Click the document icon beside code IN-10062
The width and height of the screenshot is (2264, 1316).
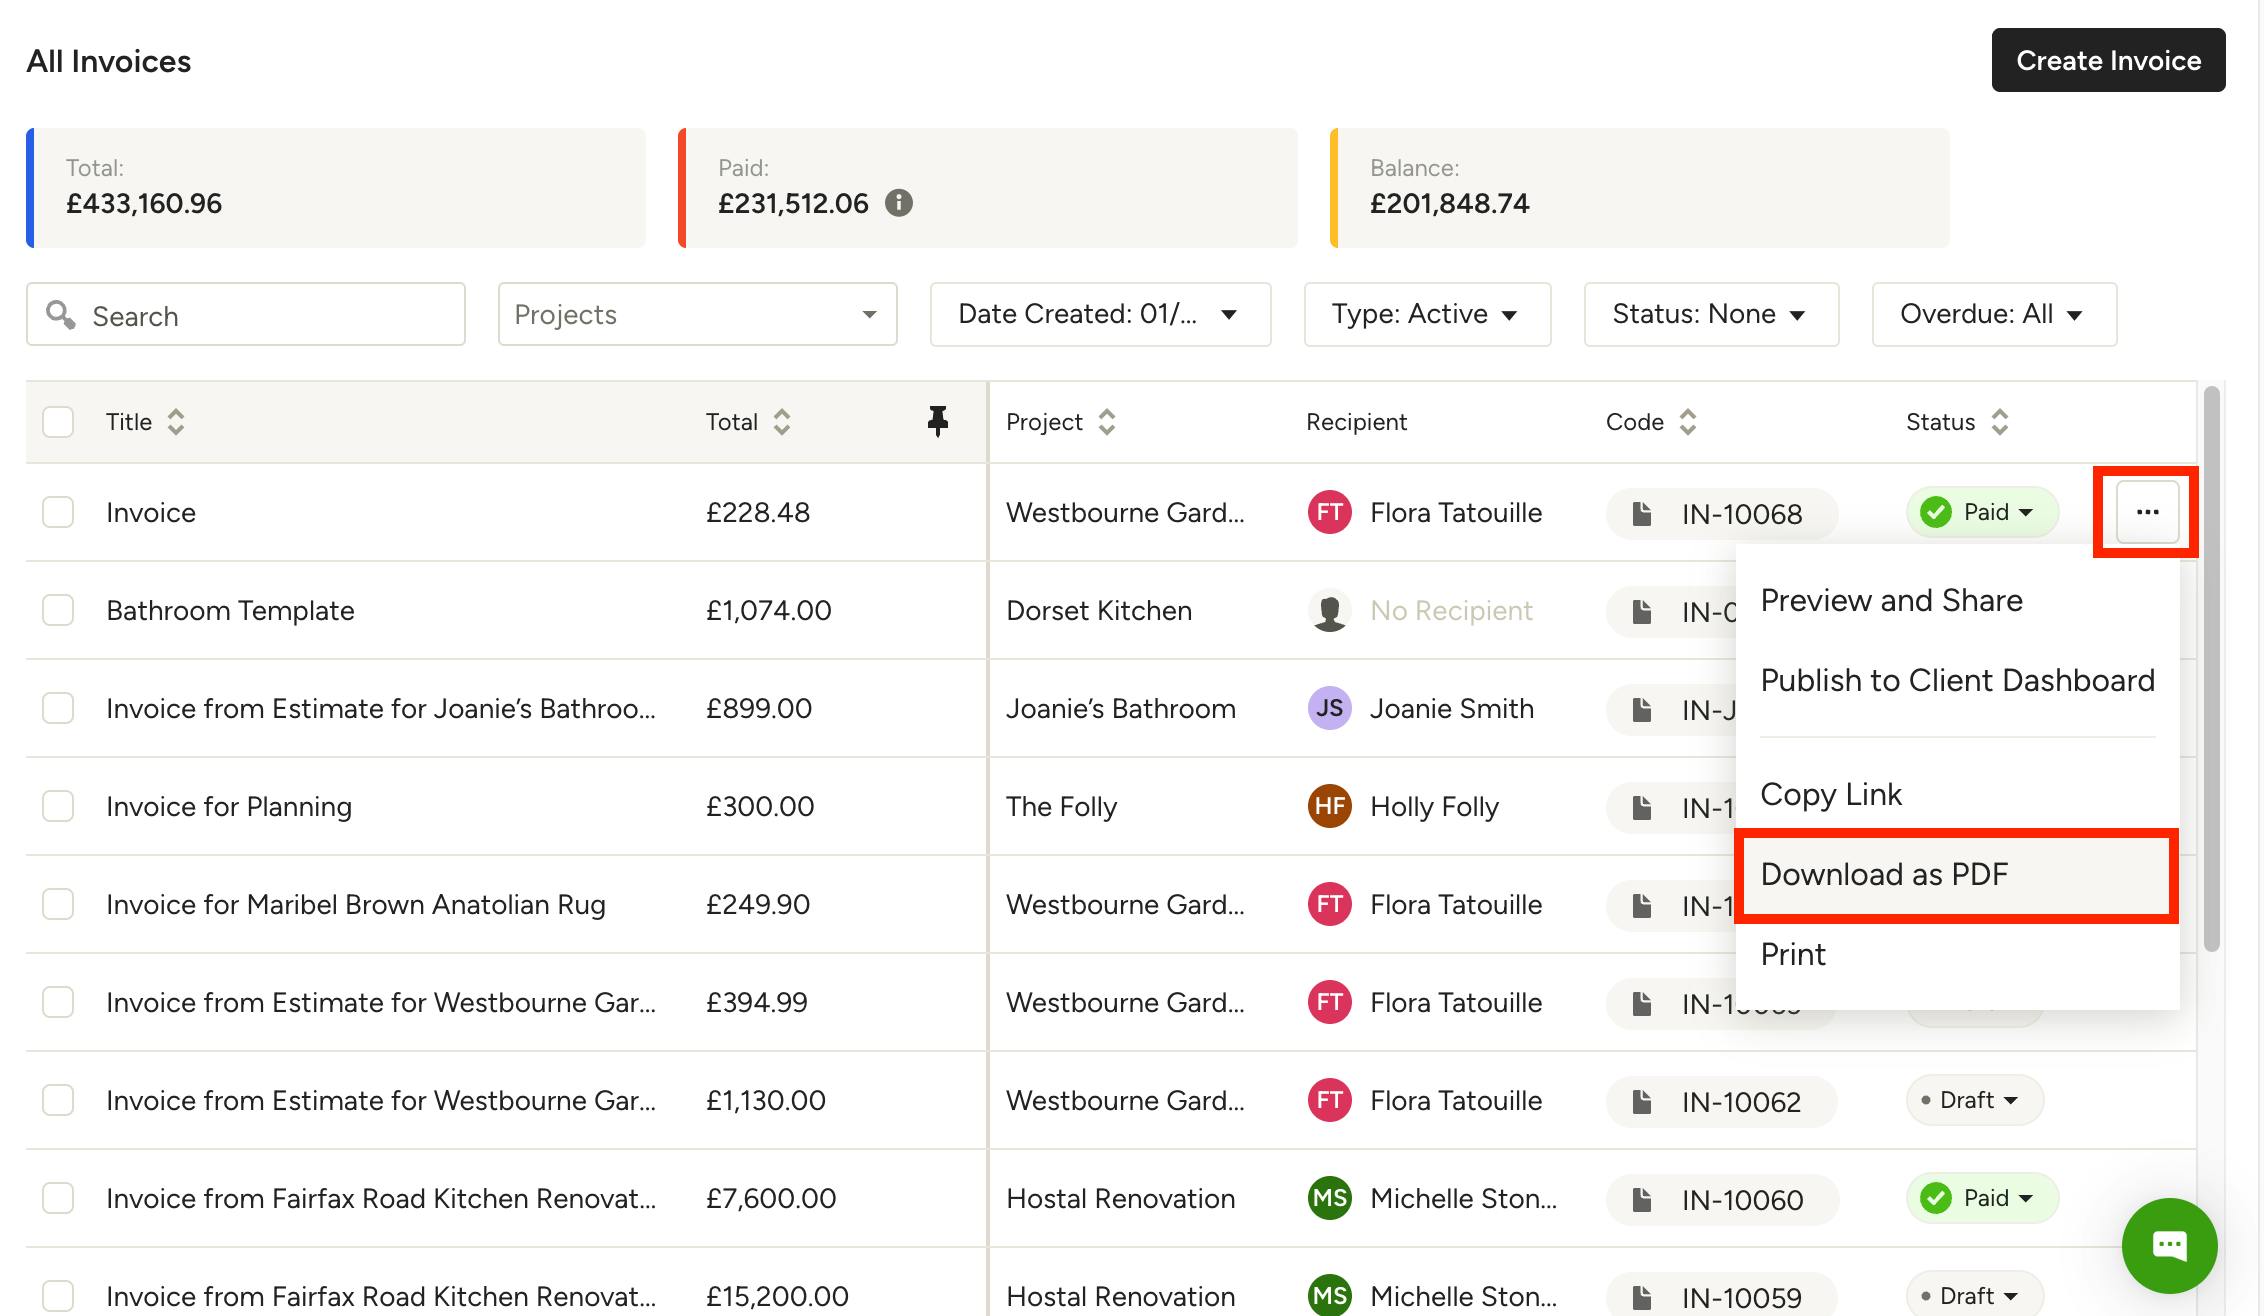1641,1102
